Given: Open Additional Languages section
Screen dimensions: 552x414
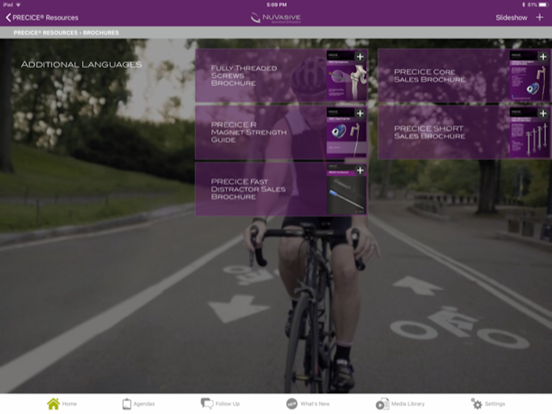Looking at the screenshot, I should tap(81, 64).
